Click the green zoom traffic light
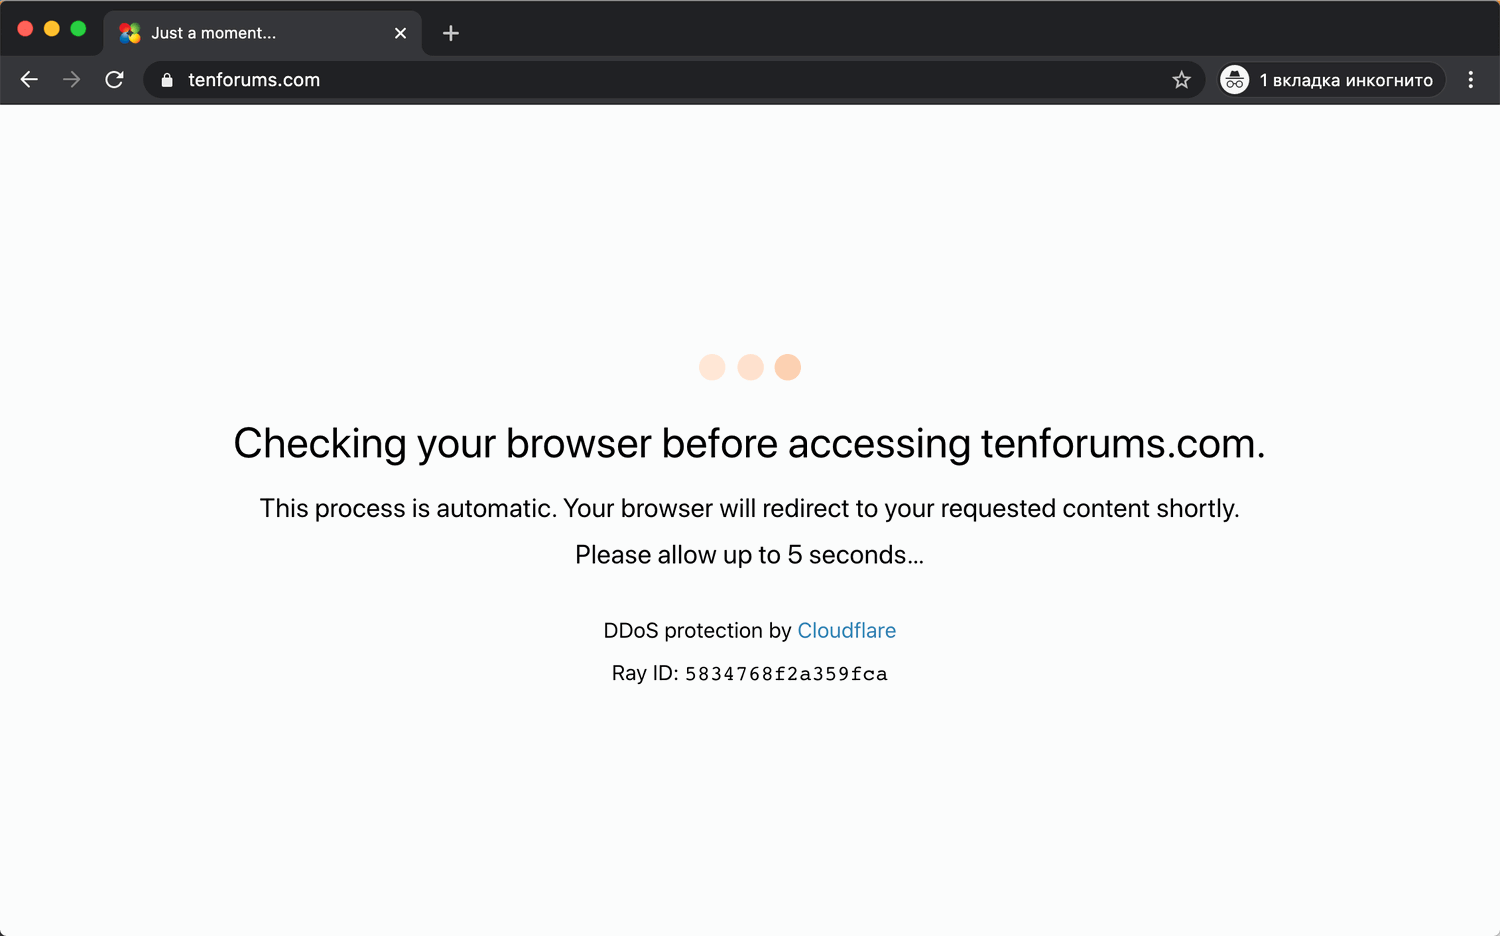Screen dimensions: 1500x936 [78, 29]
